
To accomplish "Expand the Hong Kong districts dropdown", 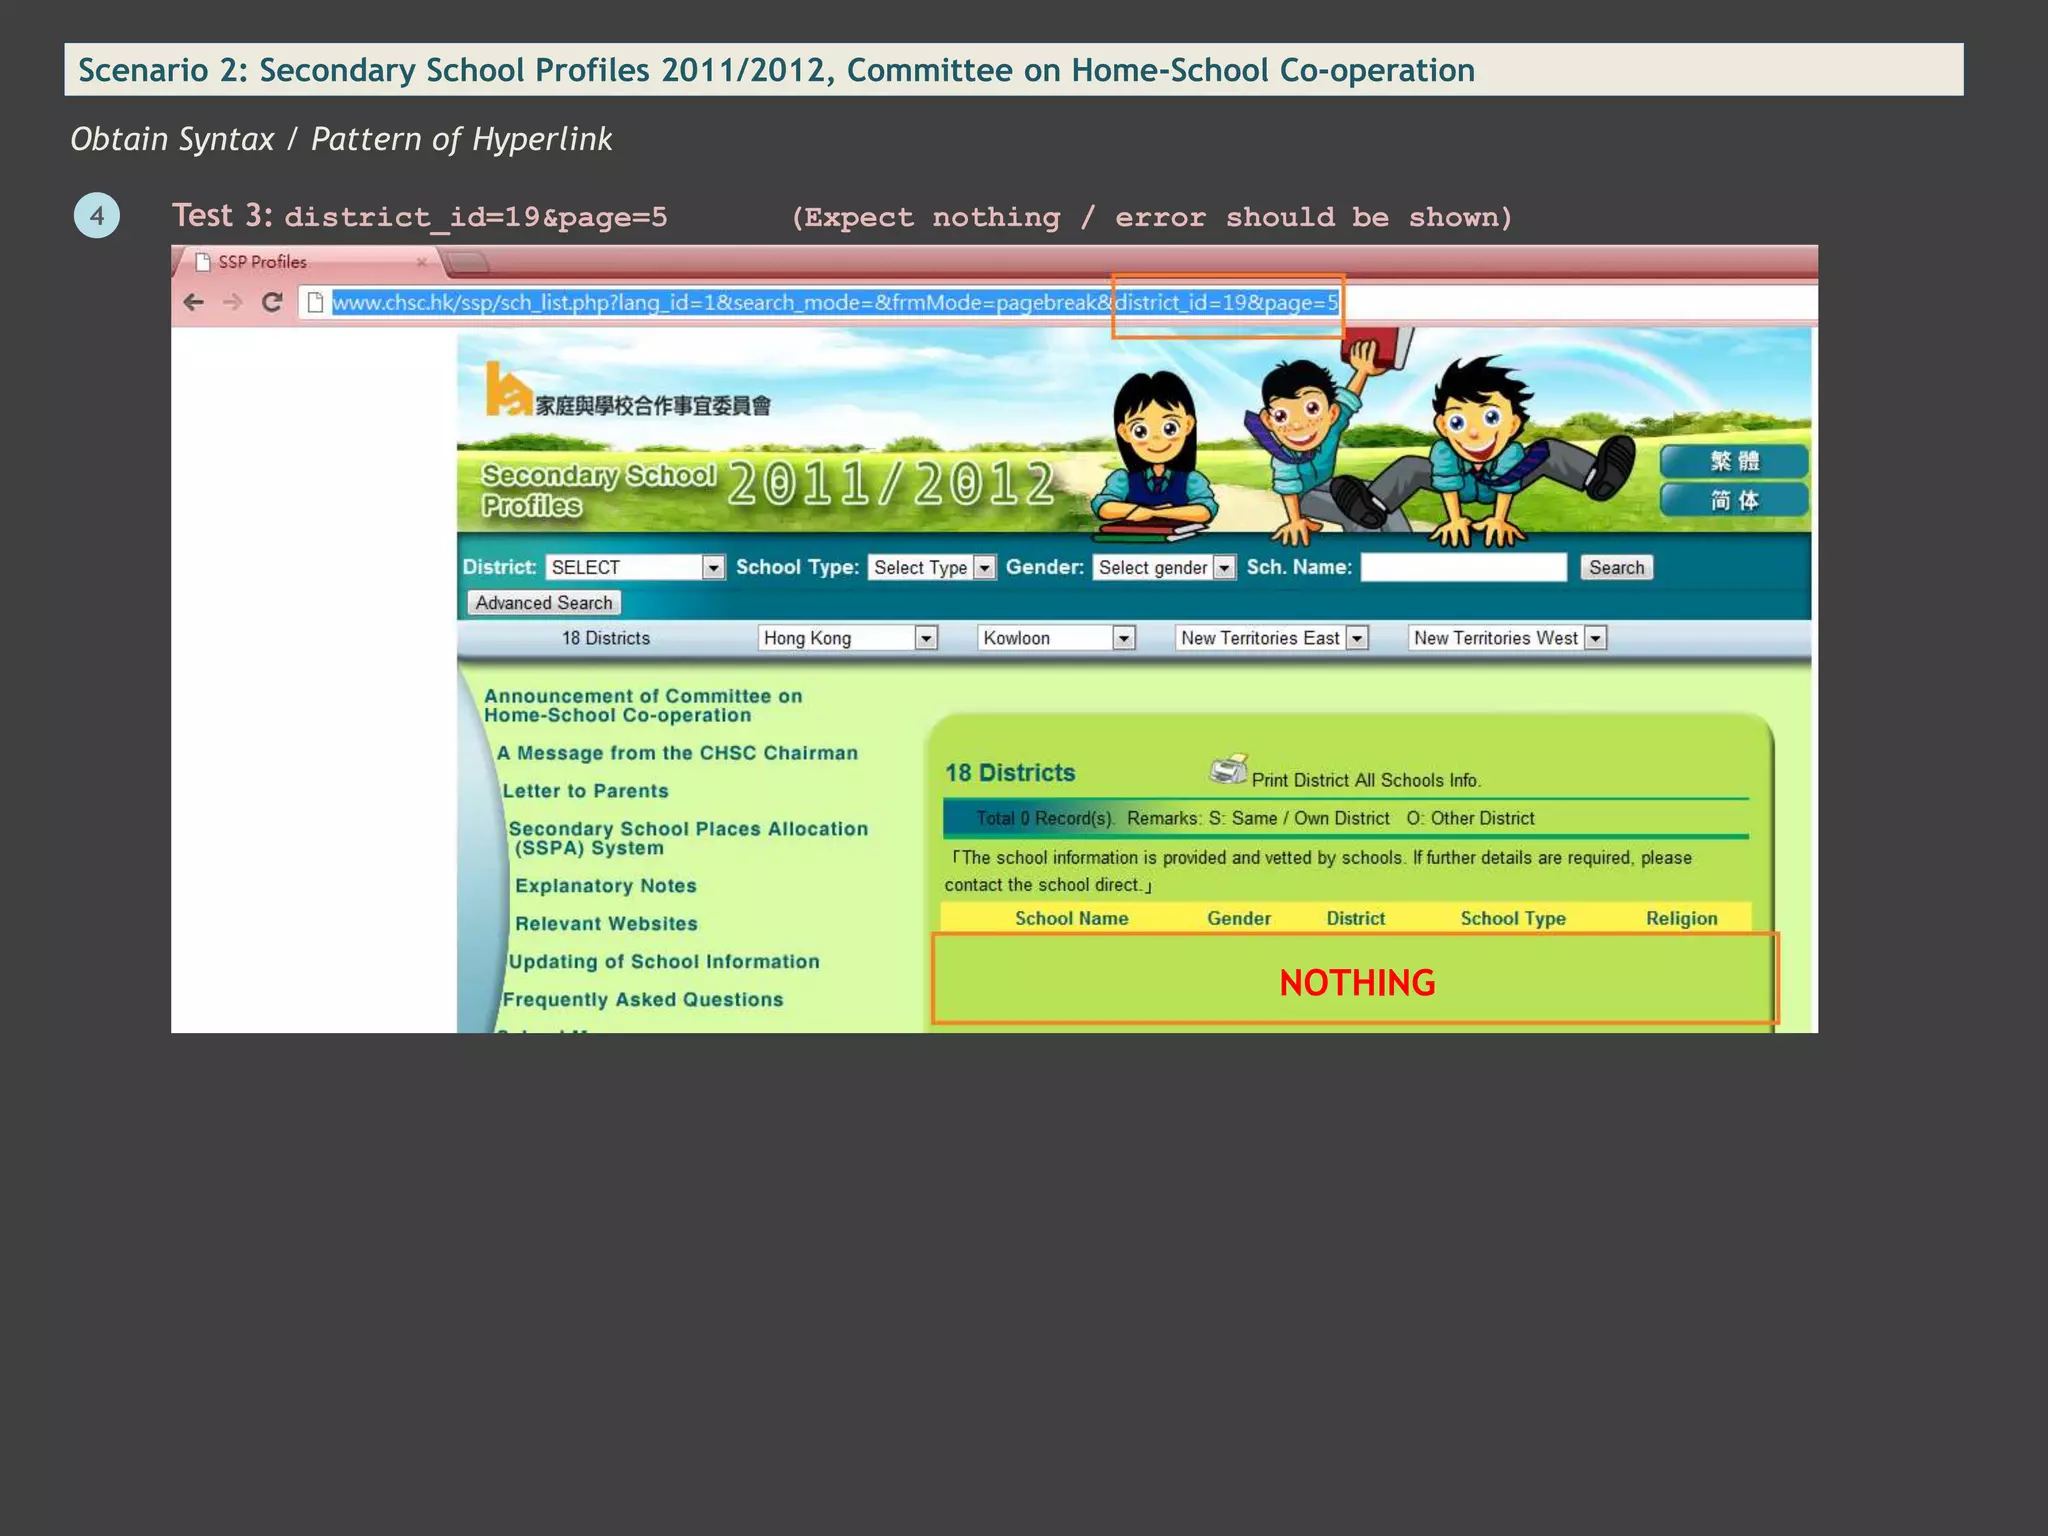I will (x=847, y=638).
